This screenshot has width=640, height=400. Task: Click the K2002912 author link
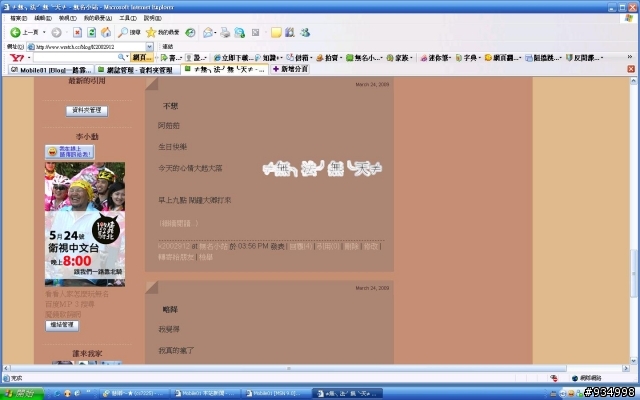pos(174,247)
